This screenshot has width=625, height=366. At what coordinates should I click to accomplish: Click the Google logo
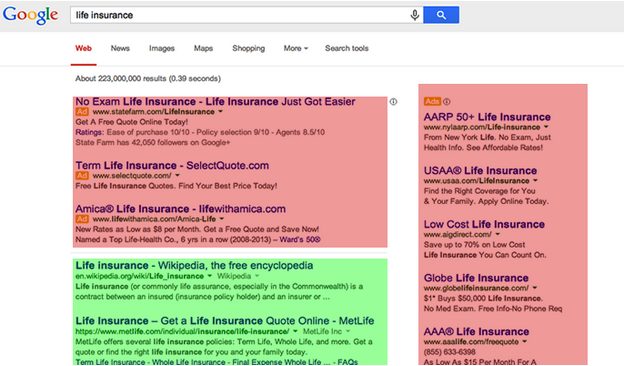[x=31, y=16]
